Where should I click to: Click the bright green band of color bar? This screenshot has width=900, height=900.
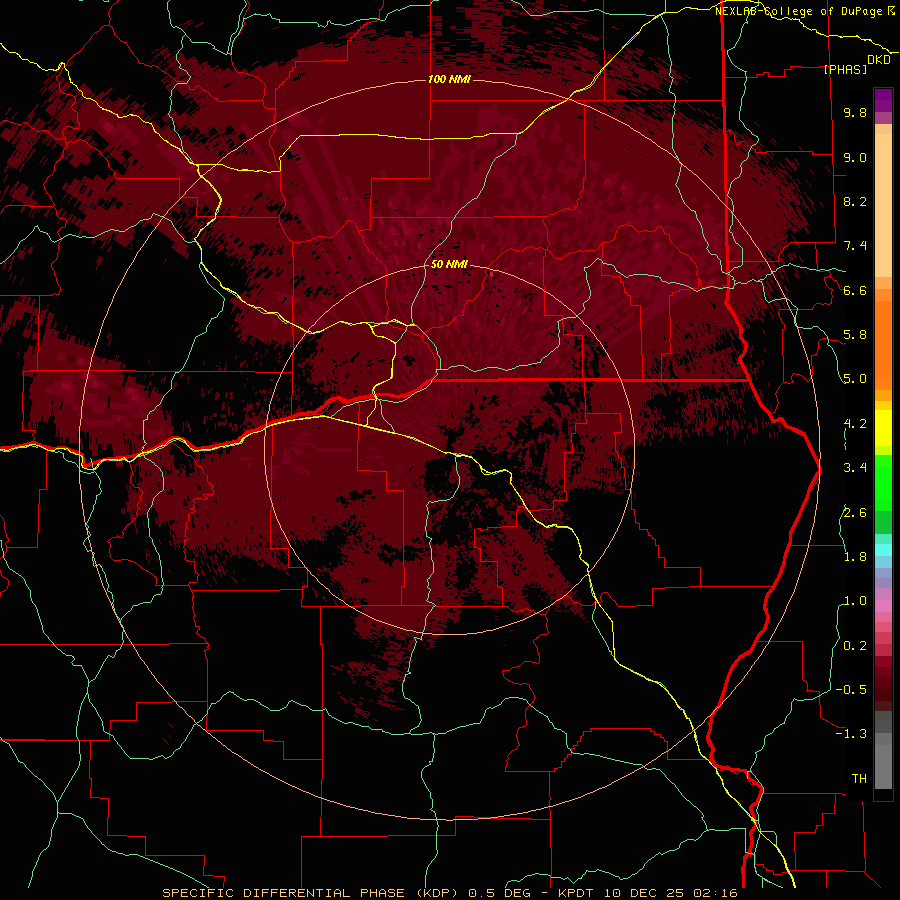883,482
